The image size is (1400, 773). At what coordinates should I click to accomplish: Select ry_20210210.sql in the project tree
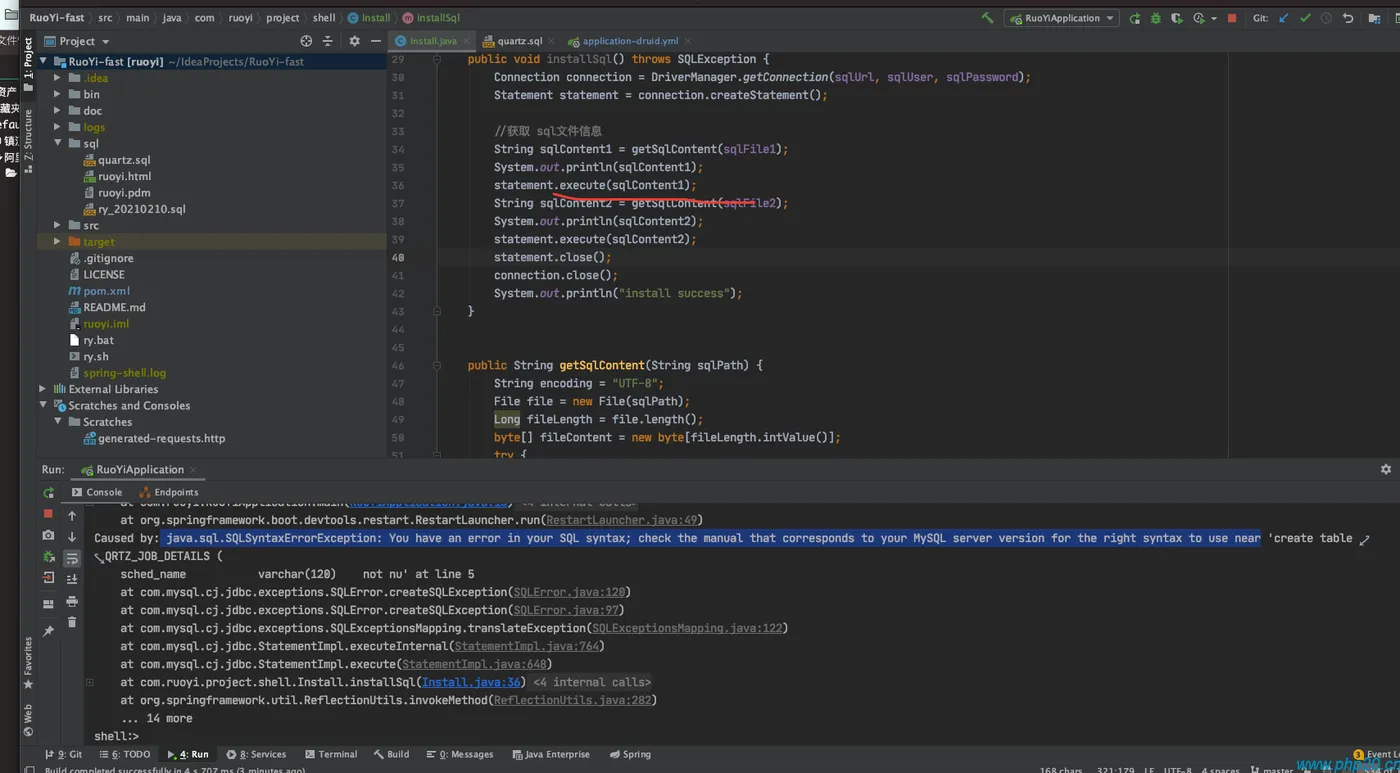point(142,209)
